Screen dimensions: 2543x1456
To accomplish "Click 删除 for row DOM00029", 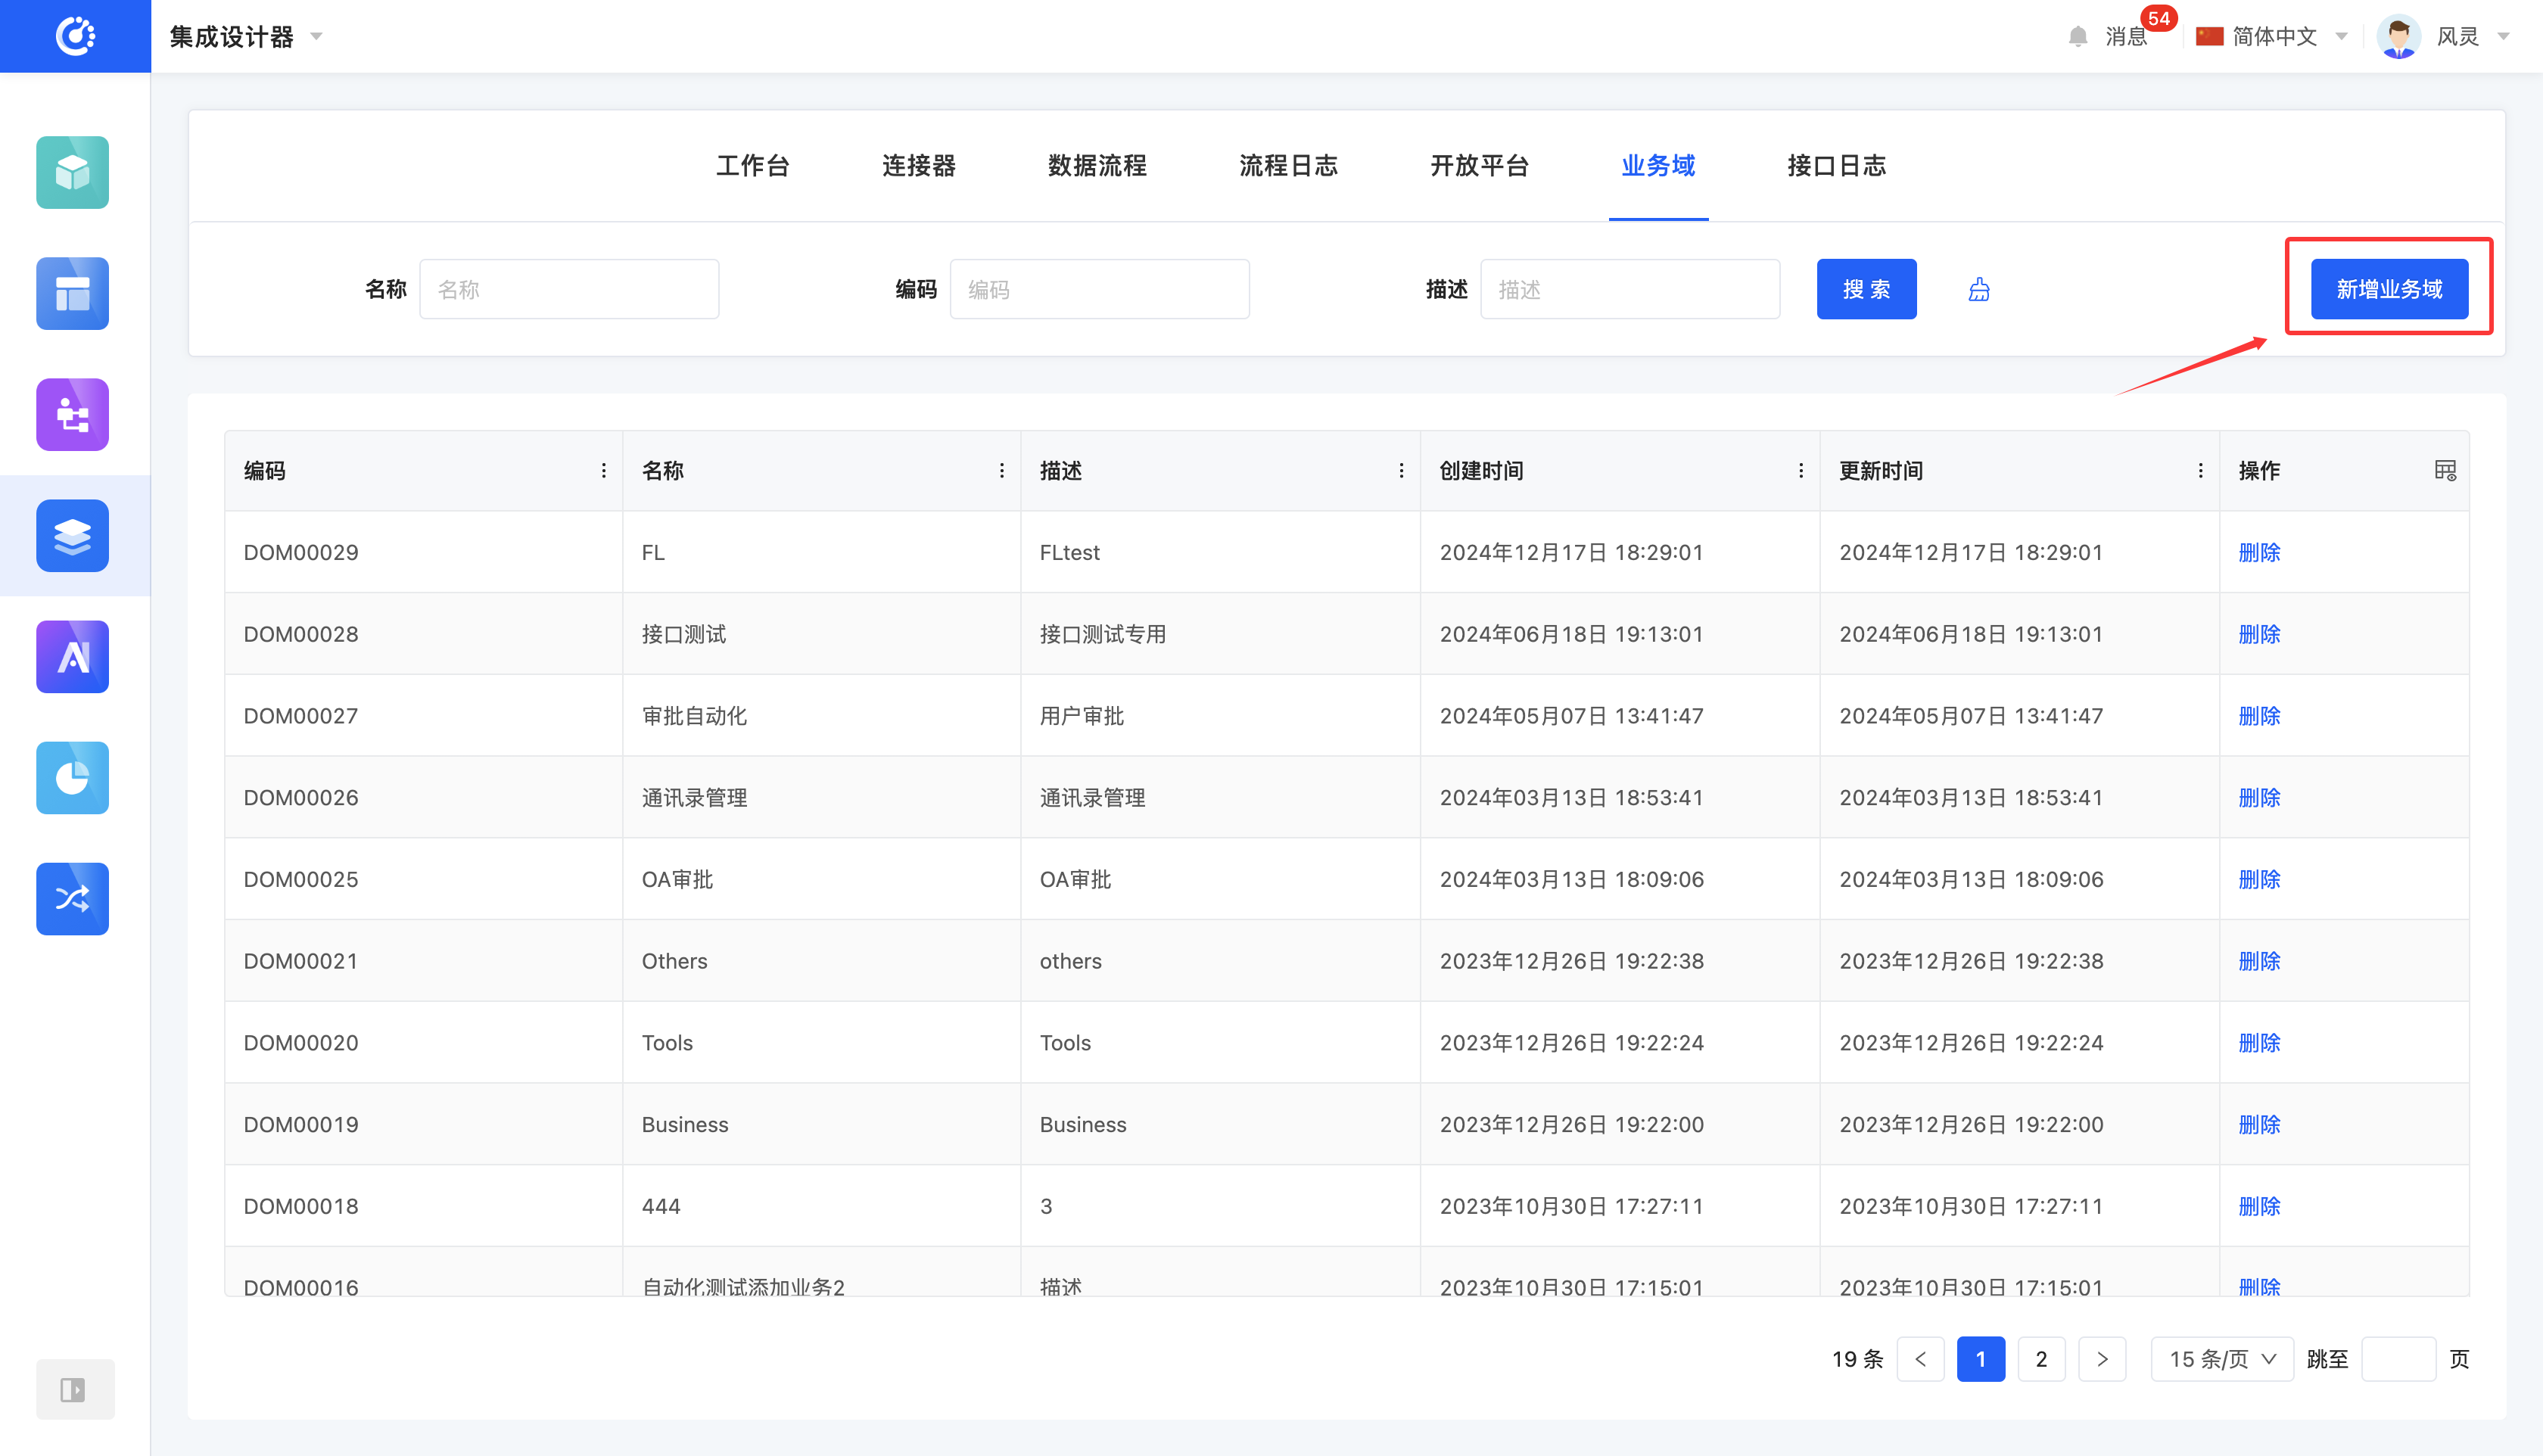I will (2259, 552).
